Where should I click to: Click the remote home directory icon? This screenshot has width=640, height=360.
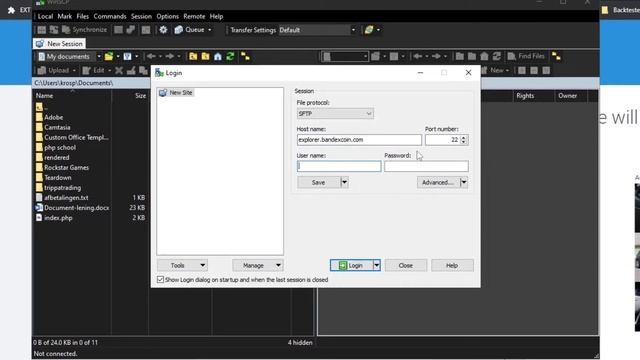484,56
